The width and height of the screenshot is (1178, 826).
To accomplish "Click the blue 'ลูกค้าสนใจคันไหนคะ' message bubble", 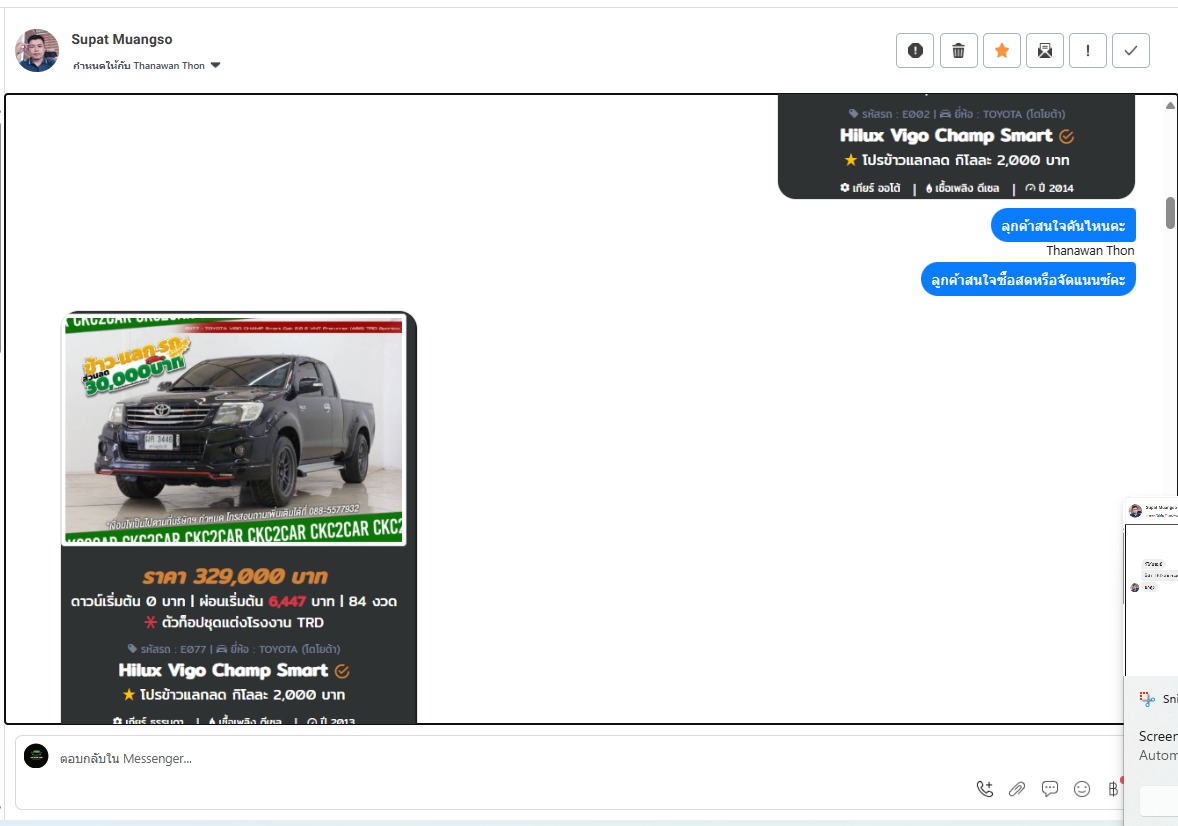I will pyautogui.click(x=1063, y=225).
